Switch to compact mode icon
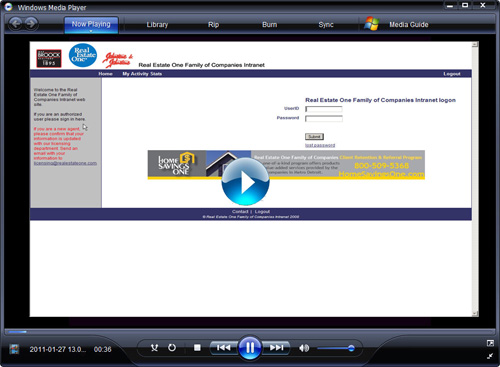 click(490, 356)
